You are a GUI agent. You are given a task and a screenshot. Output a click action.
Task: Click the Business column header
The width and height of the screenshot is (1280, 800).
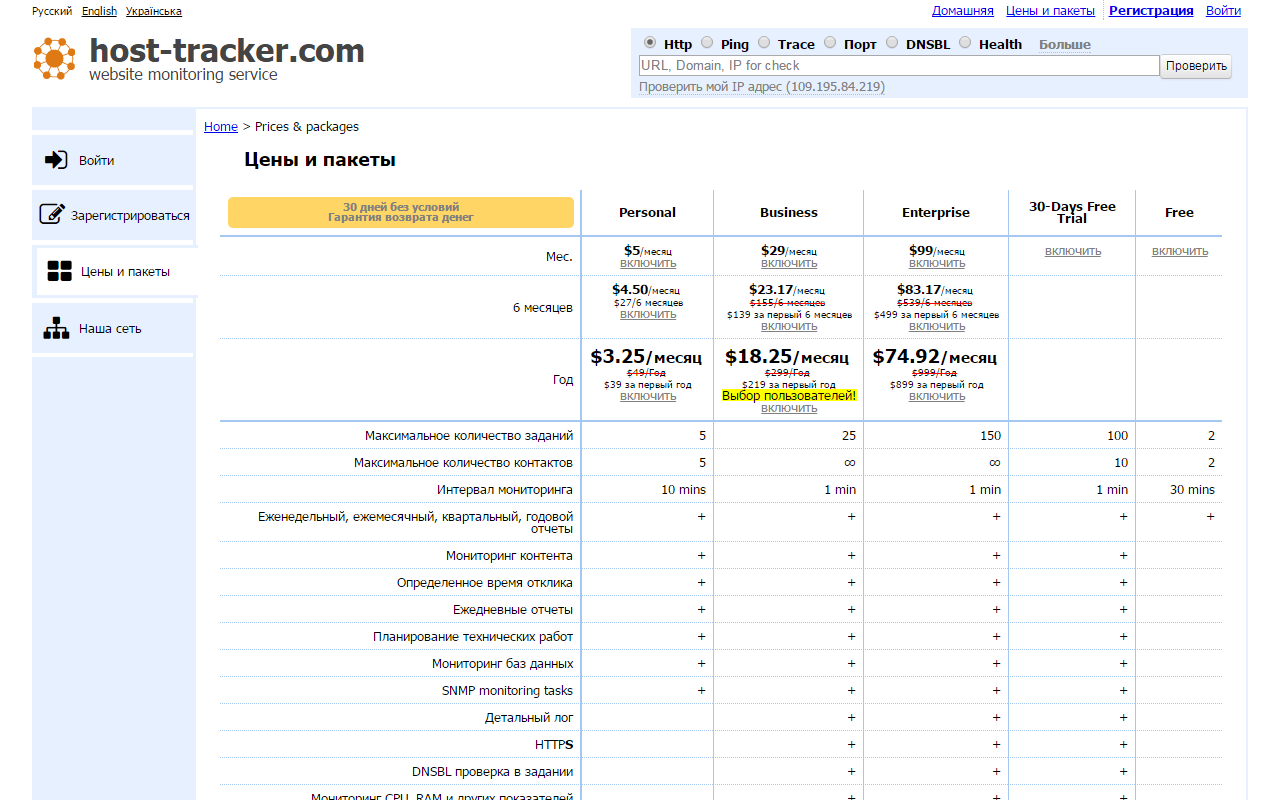(789, 212)
